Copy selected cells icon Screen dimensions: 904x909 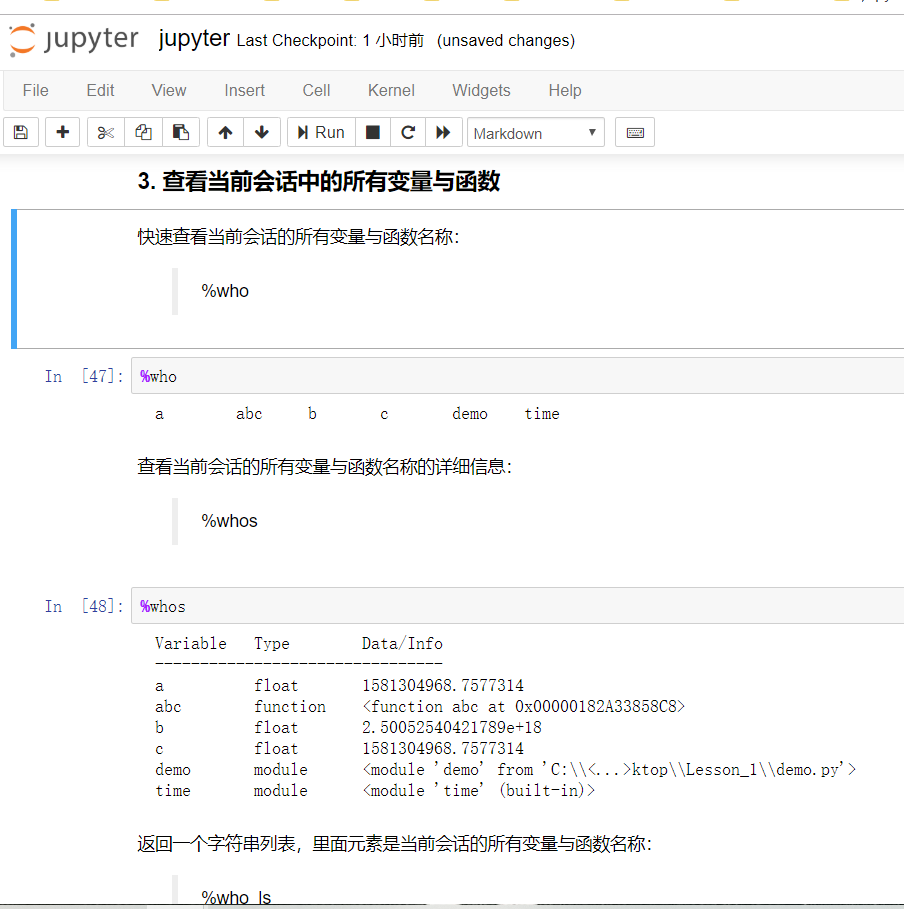(x=143, y=132)
